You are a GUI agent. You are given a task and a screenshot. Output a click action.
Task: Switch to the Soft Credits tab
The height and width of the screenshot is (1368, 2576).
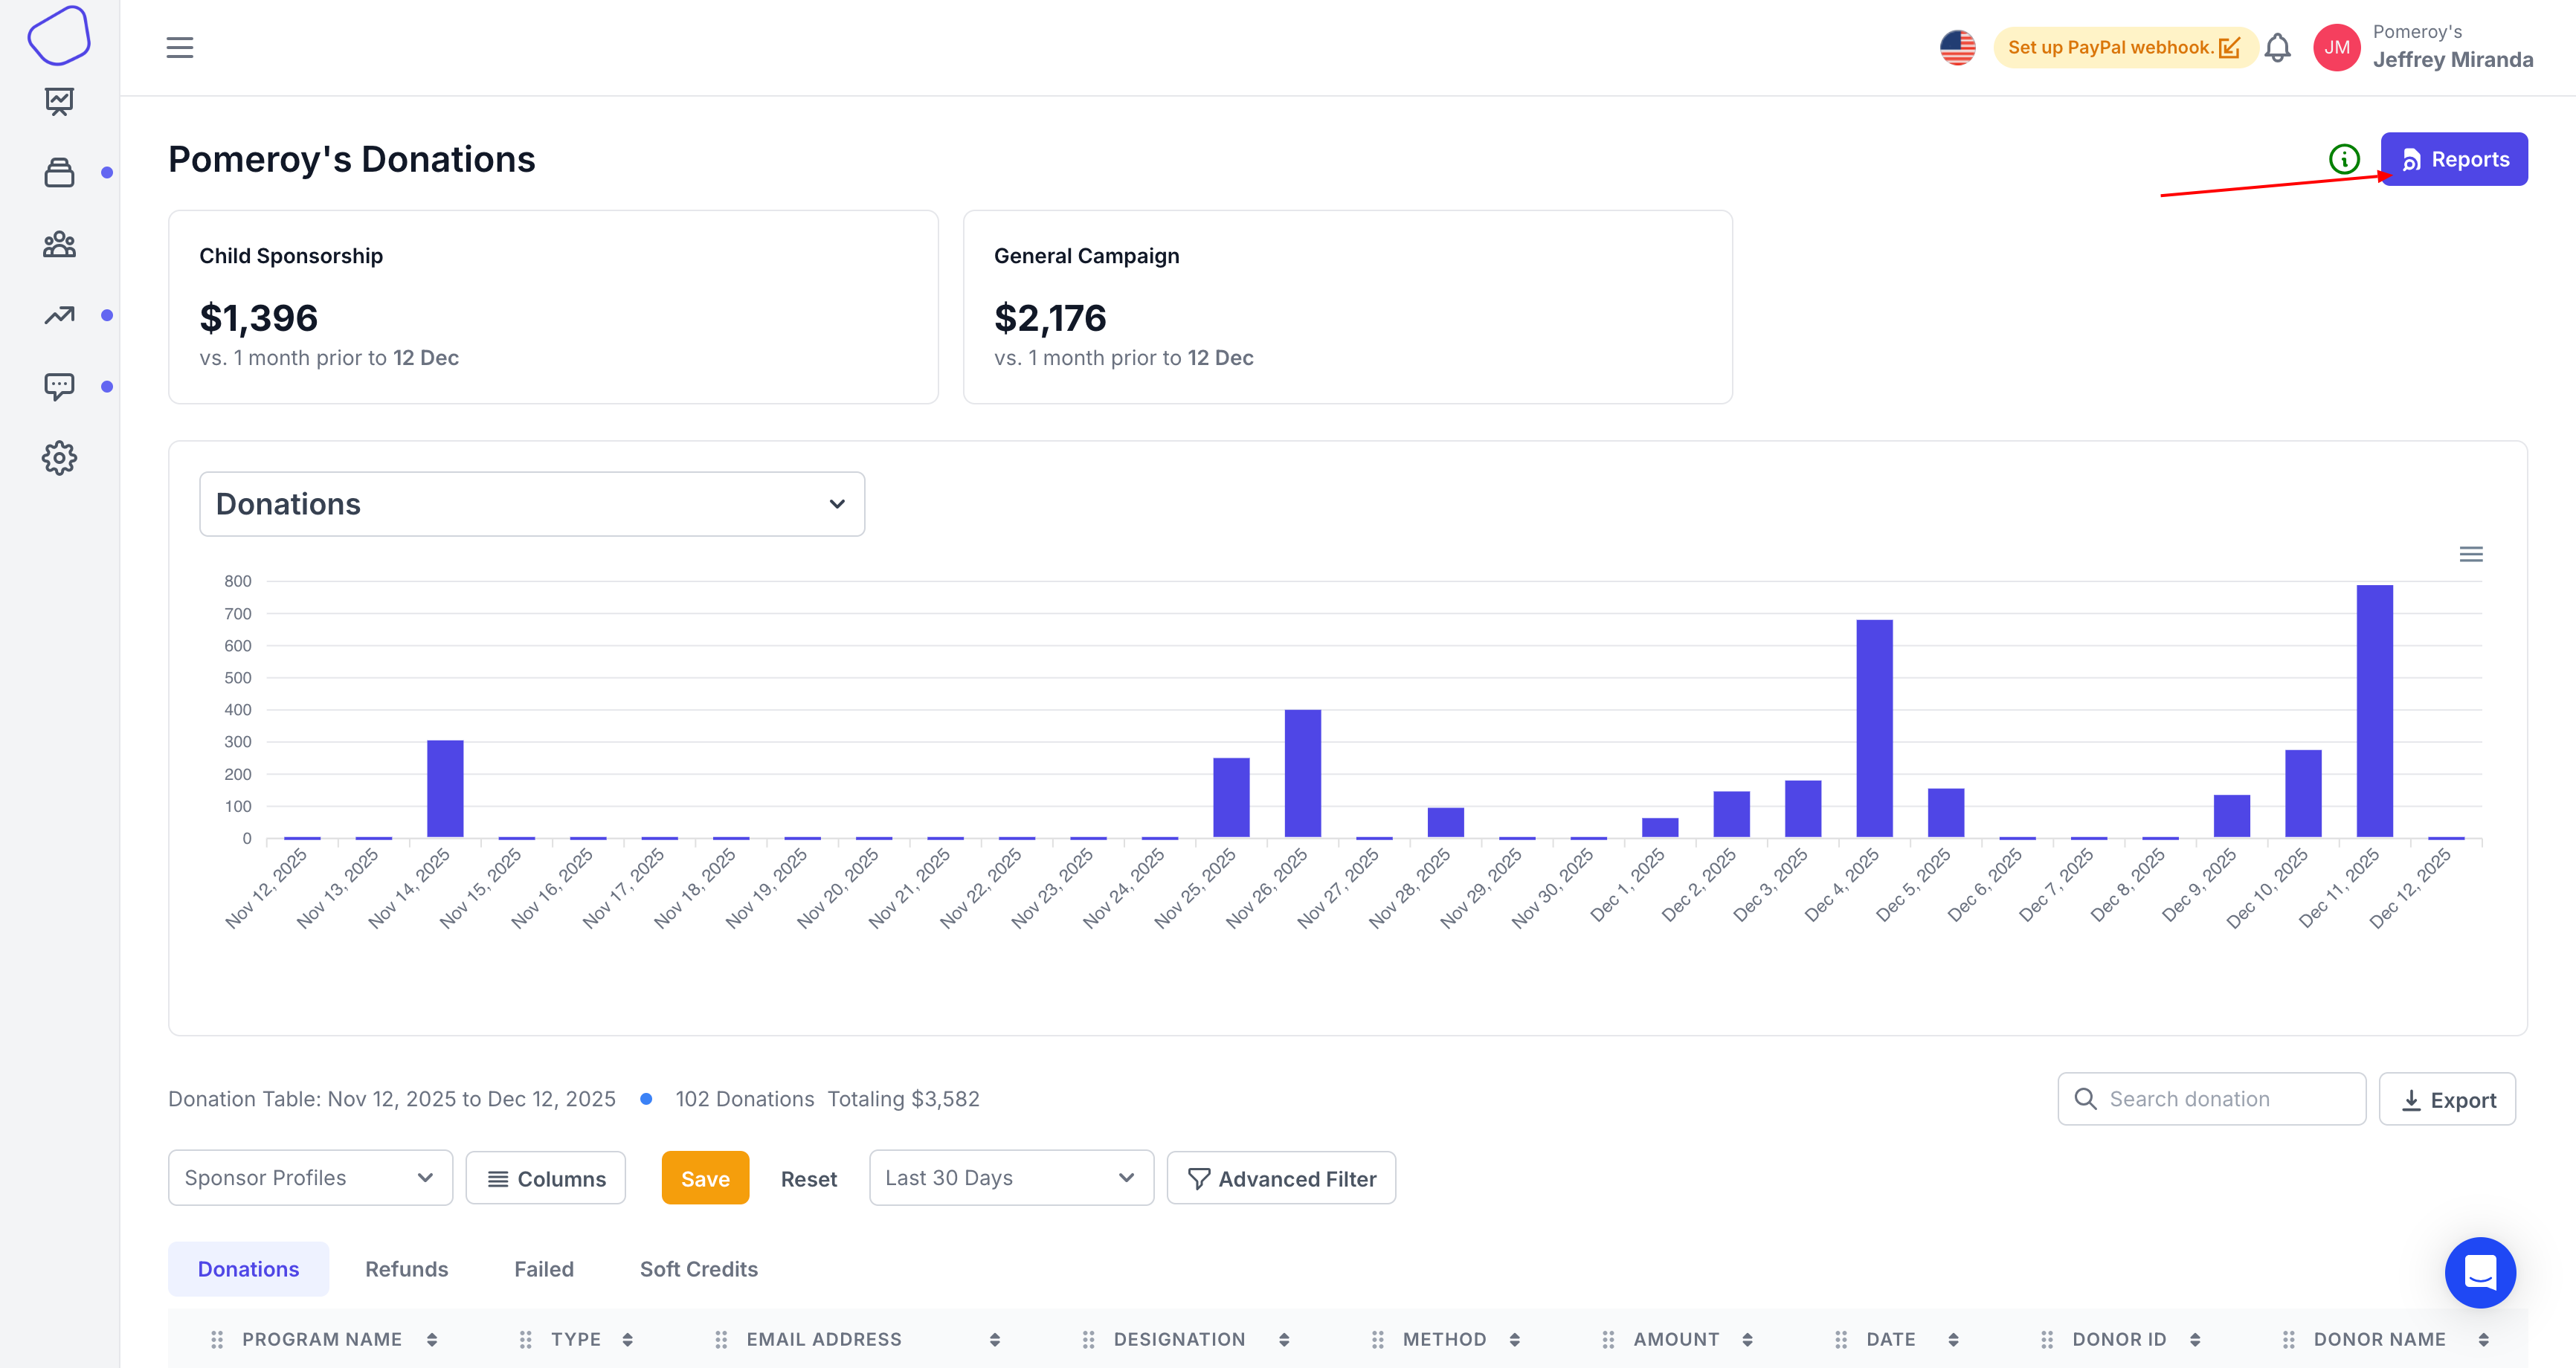point(698,1269)
